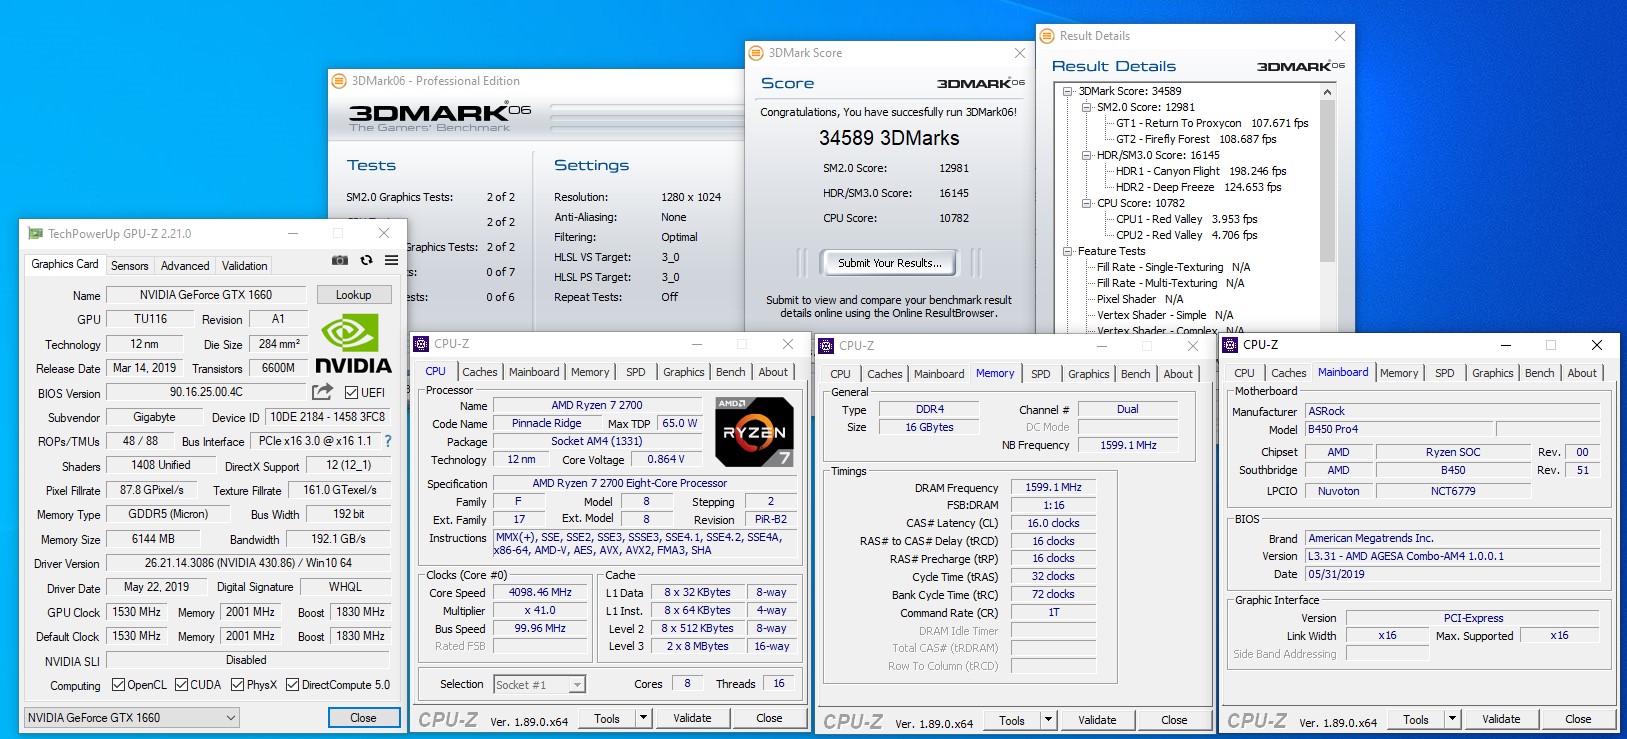Open About tab in the CPU-Z Mainboard window
The image size is (1627, 739).
[x=1582, y=373]
